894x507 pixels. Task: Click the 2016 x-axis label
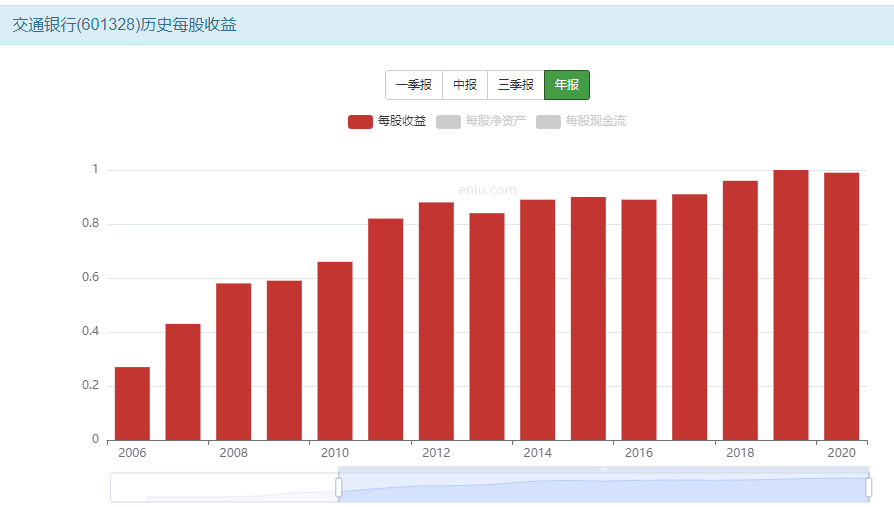639,453
